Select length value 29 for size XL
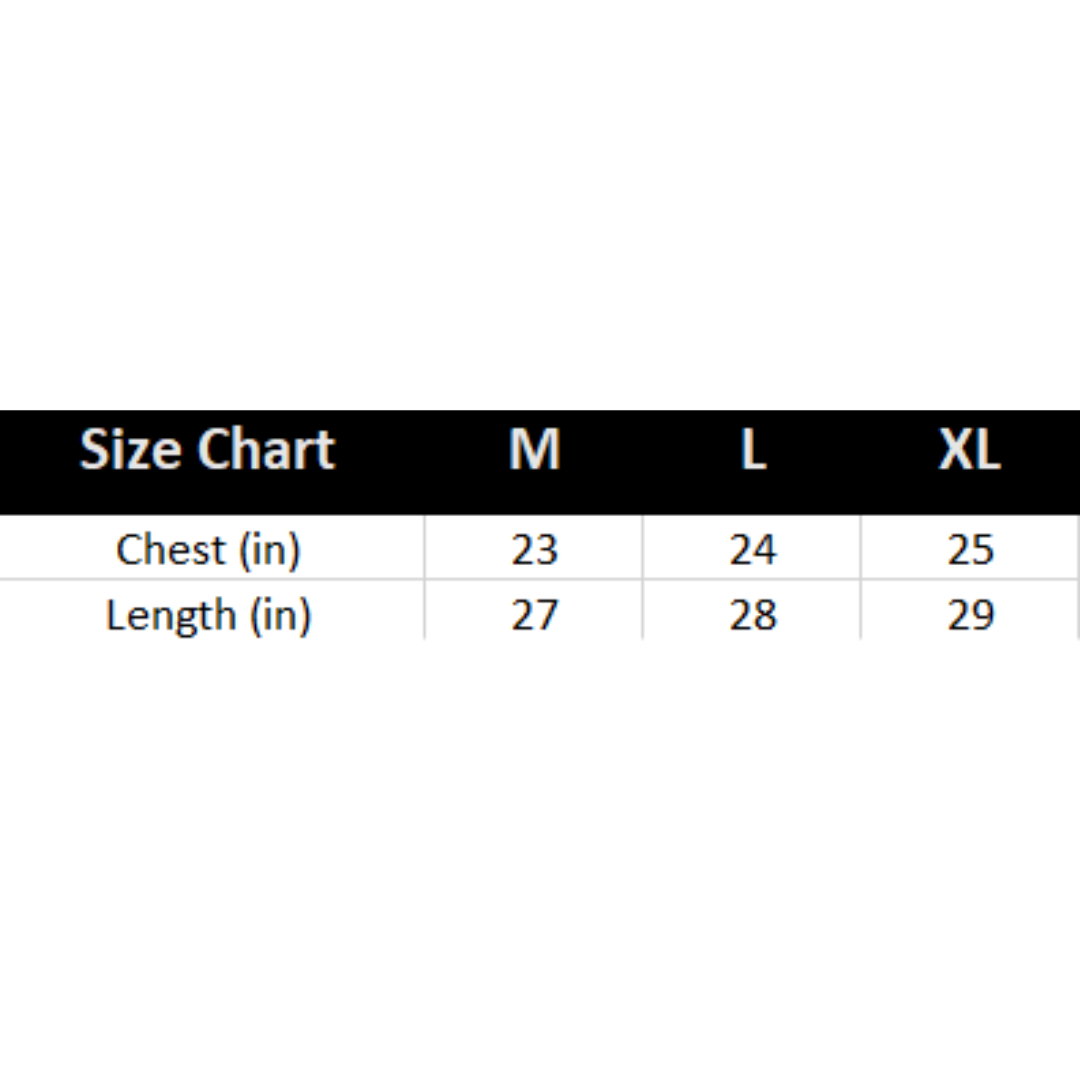This screenshot has width=1080, height=1080. (x=970, y=614)
